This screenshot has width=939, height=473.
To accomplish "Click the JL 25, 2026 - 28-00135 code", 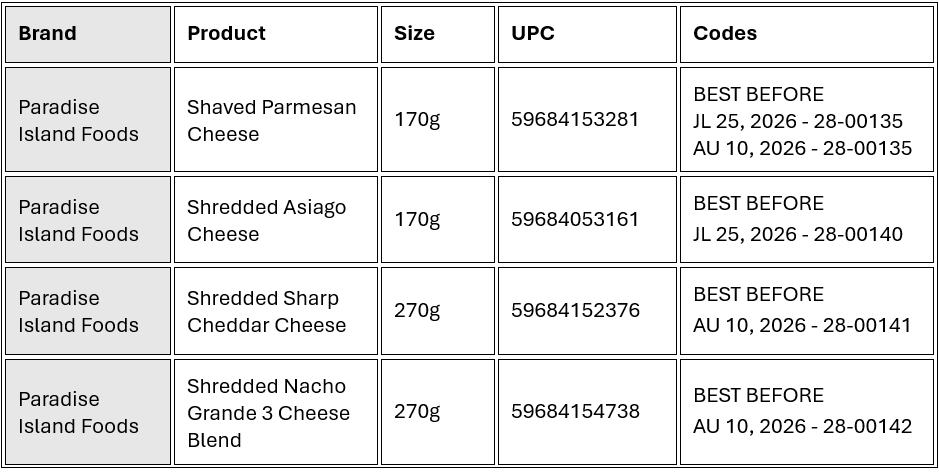I will click(x=797, y=121).
